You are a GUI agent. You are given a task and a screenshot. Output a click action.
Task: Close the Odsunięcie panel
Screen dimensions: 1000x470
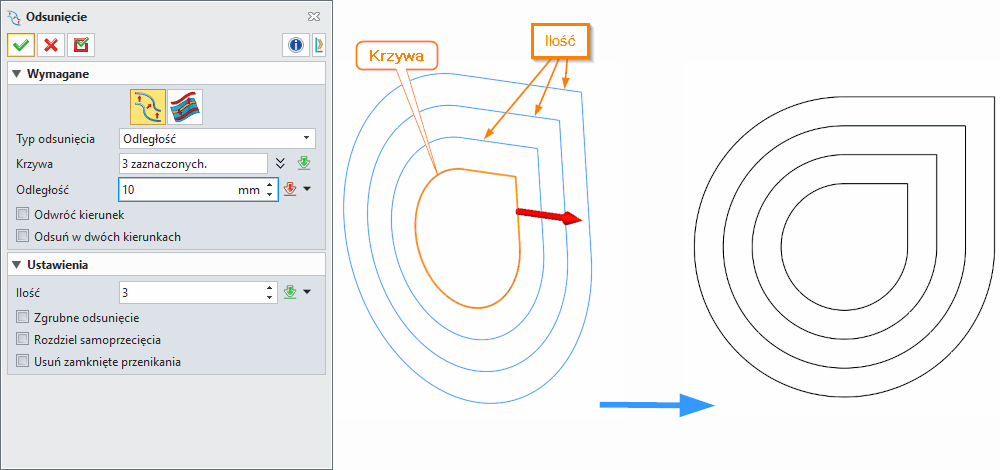point(314,16)
